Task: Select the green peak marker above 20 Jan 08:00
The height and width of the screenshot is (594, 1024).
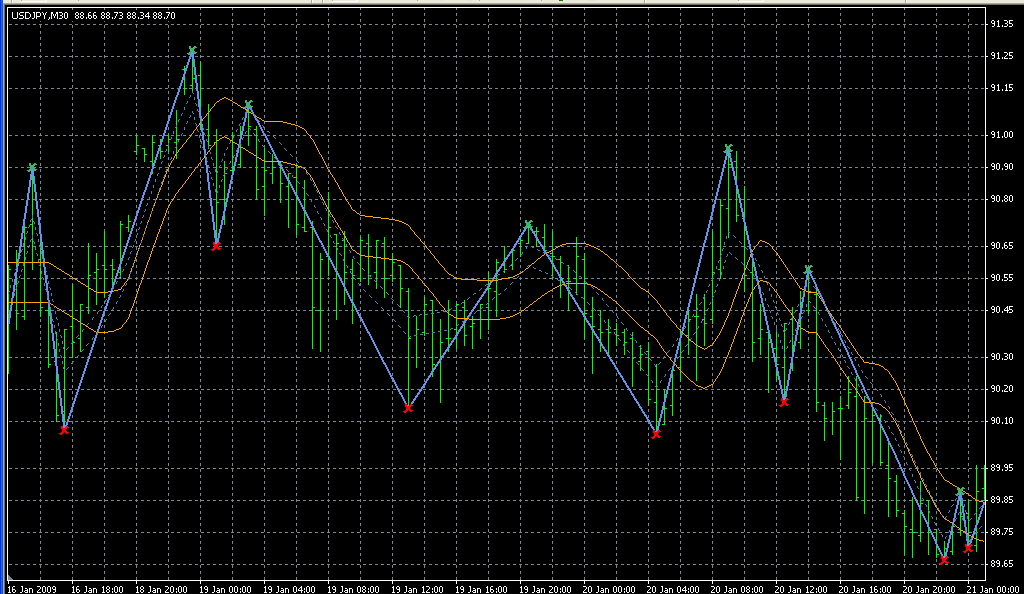Action: point(728,149)
